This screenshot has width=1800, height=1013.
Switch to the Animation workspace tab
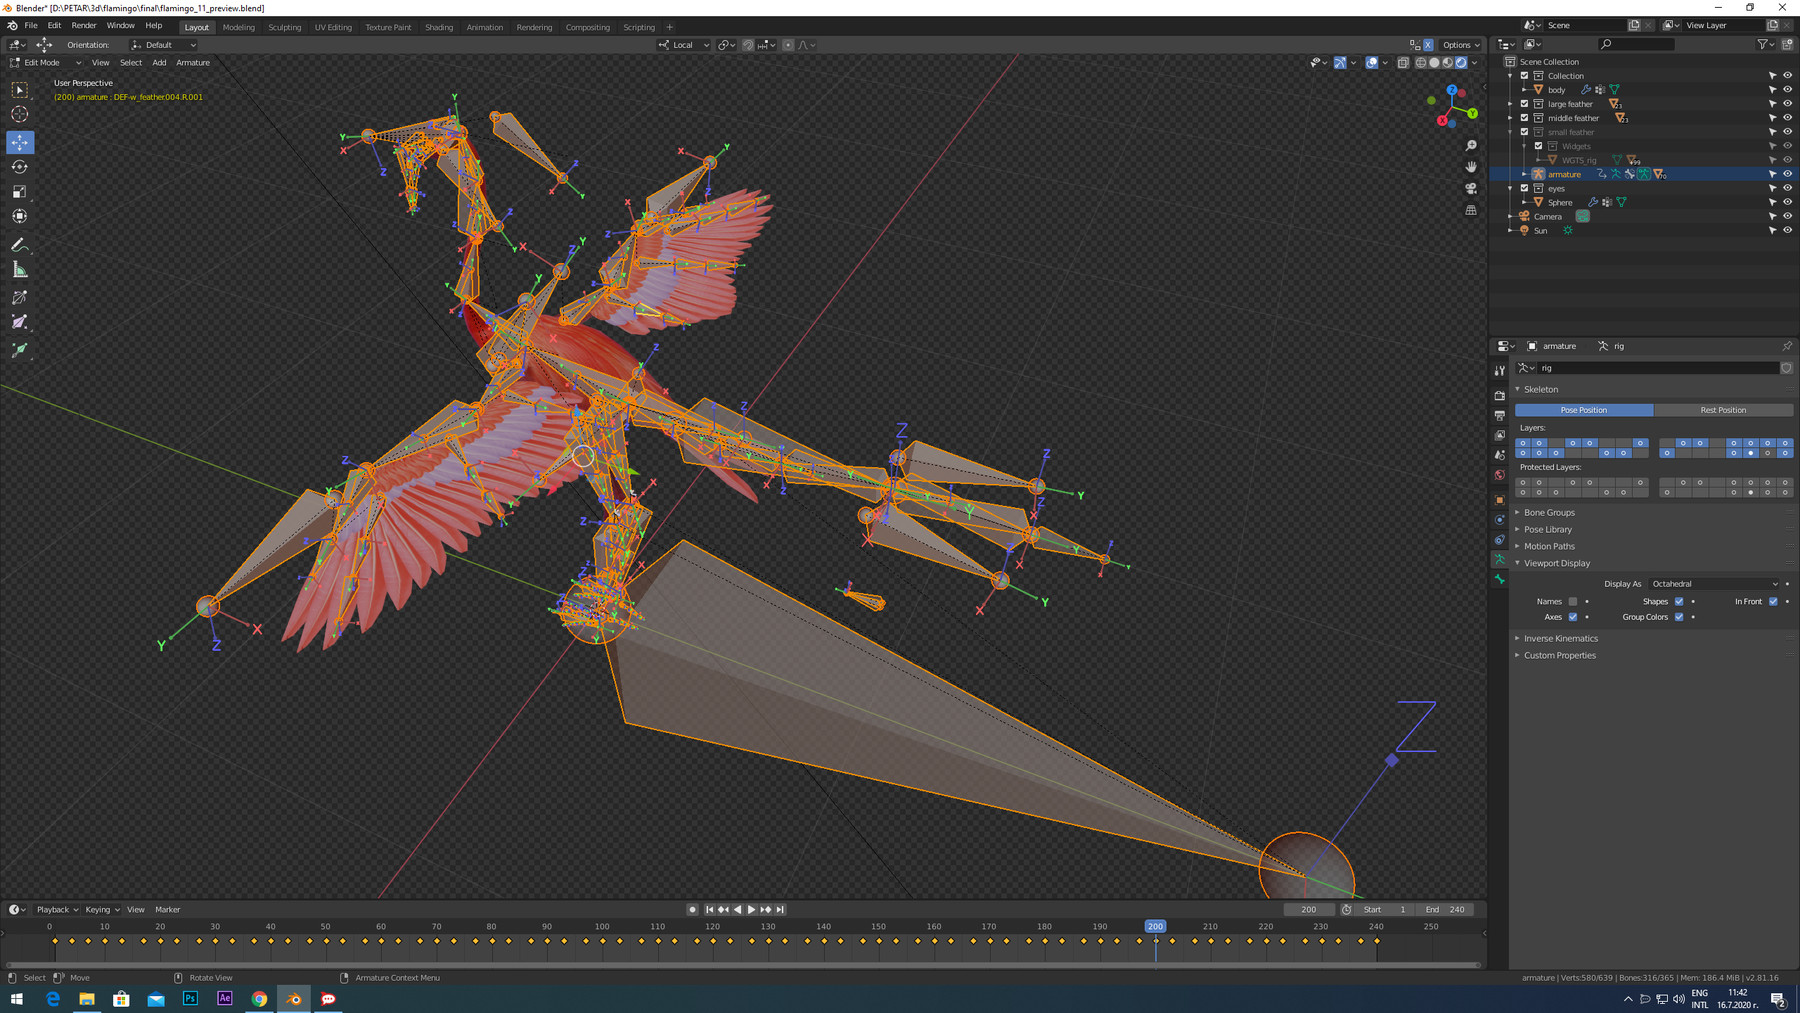[485, 27]
